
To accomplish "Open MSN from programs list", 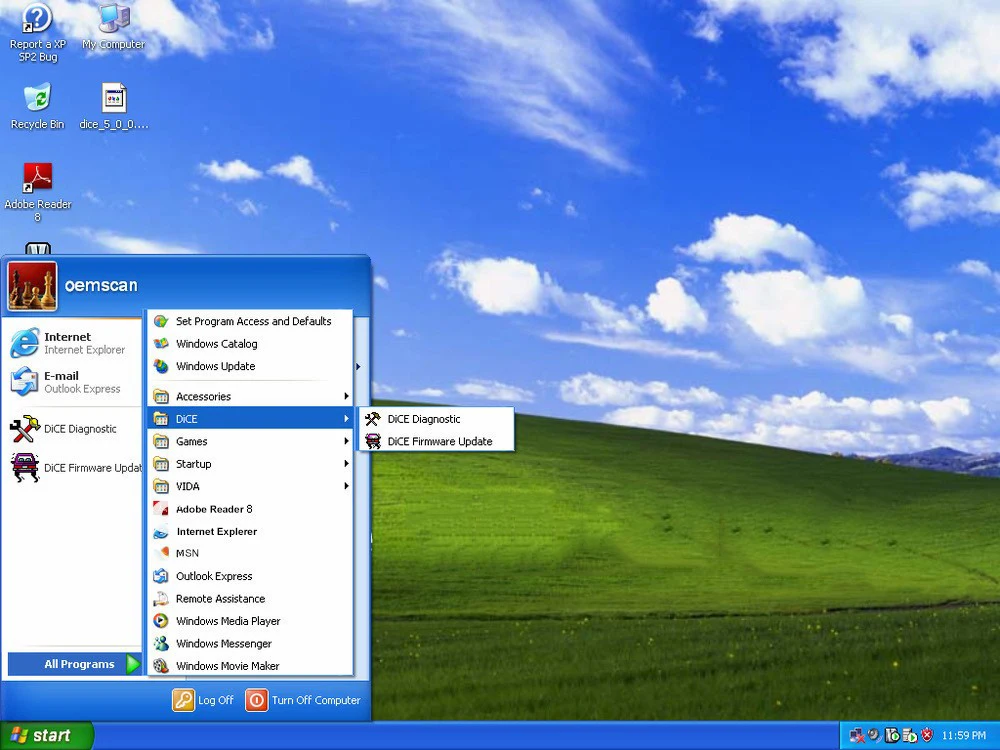I will coord(251,554).
